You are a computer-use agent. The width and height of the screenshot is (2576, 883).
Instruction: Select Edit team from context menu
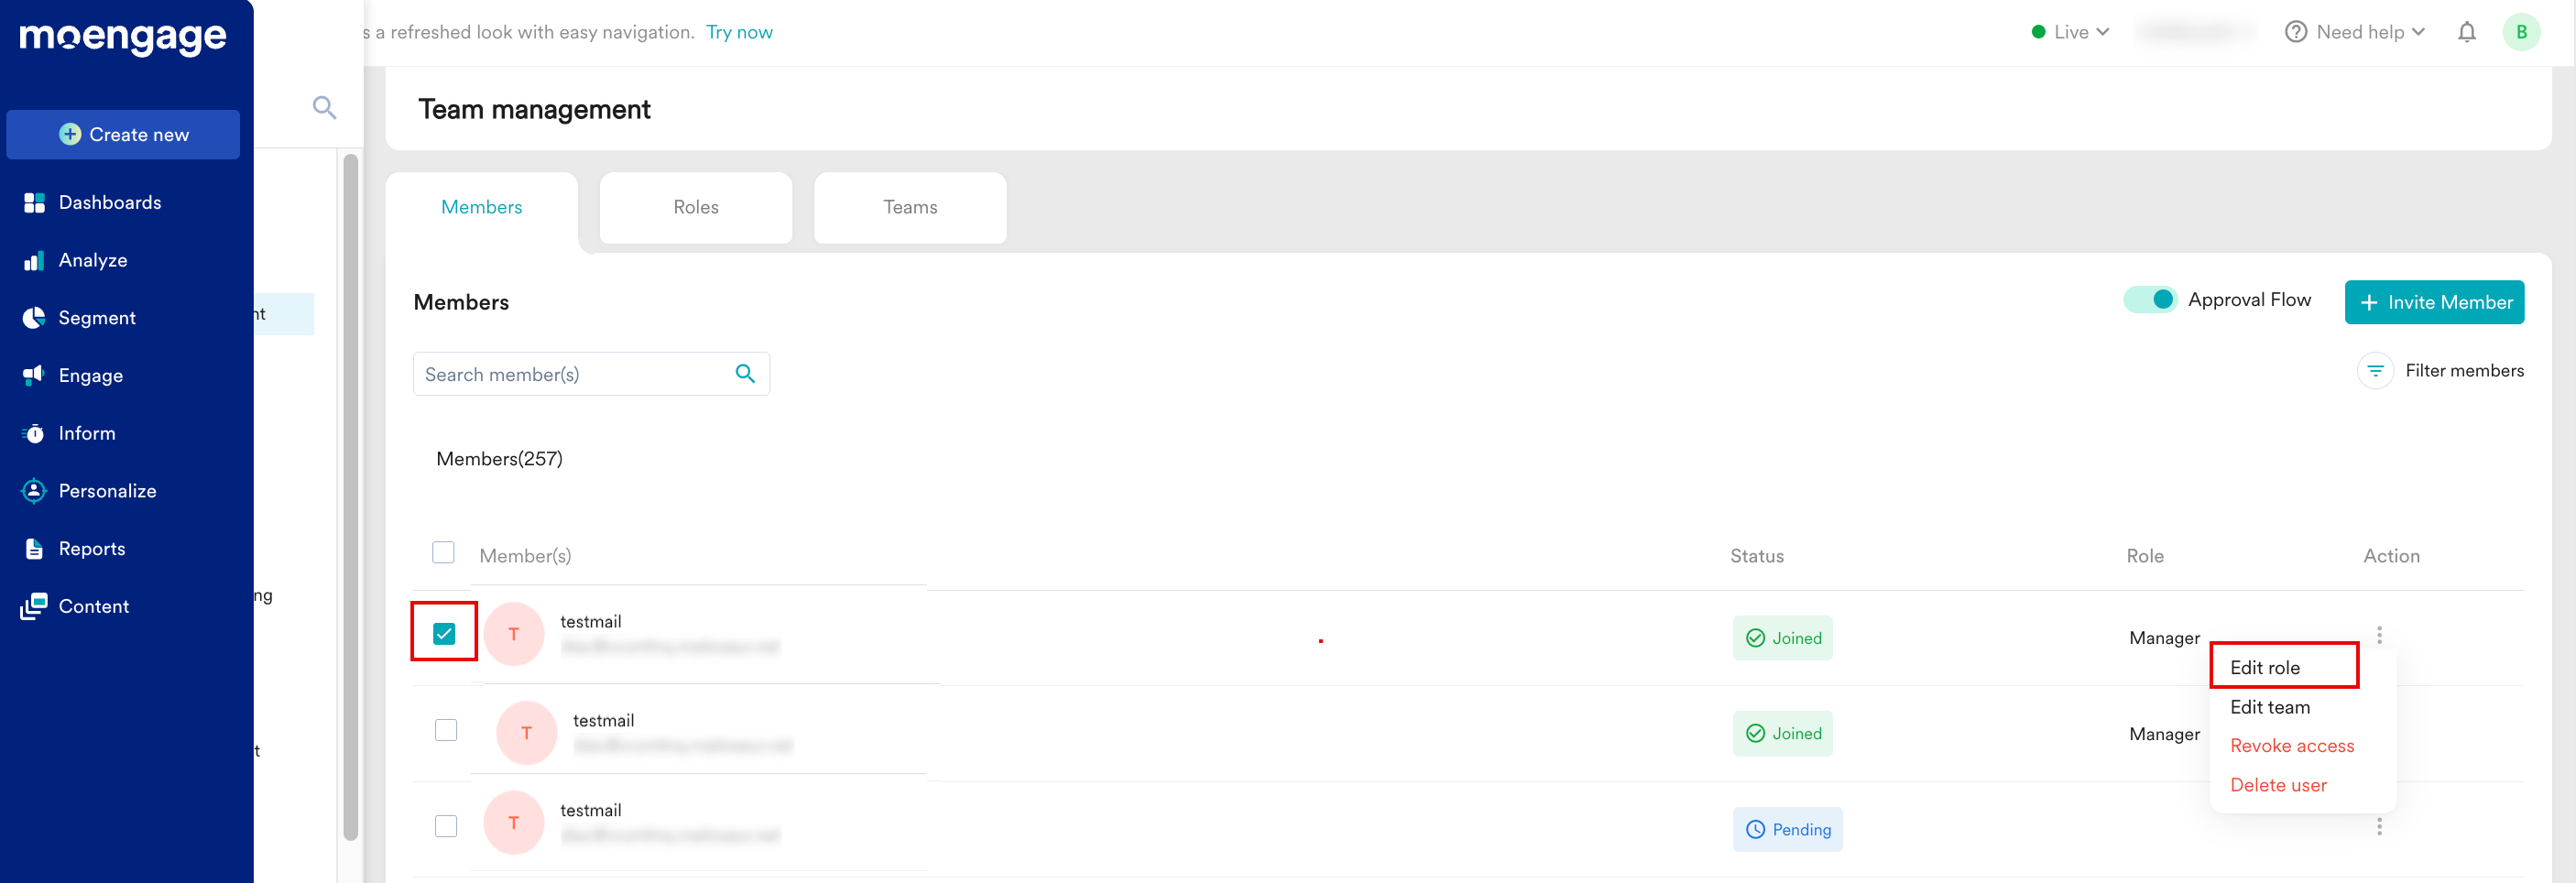click(2269, 707)
